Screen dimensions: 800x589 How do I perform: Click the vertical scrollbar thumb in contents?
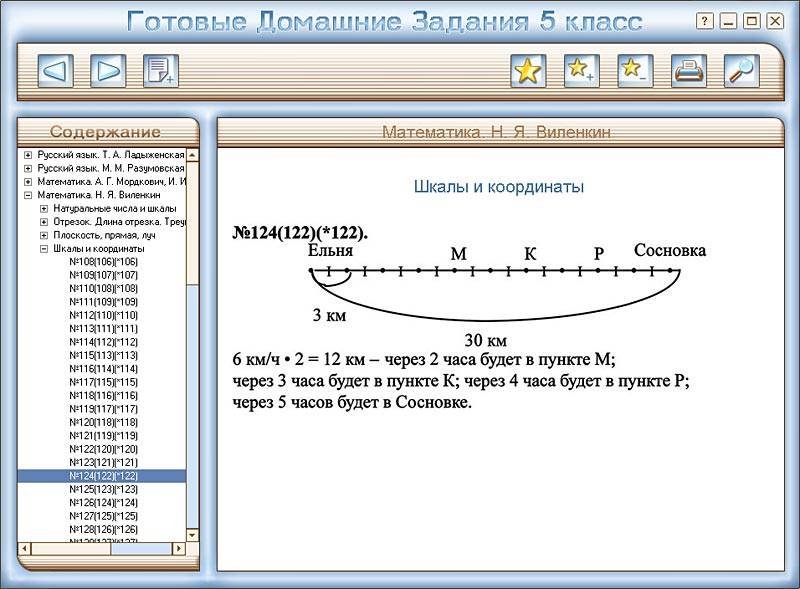tap(192, 222)
